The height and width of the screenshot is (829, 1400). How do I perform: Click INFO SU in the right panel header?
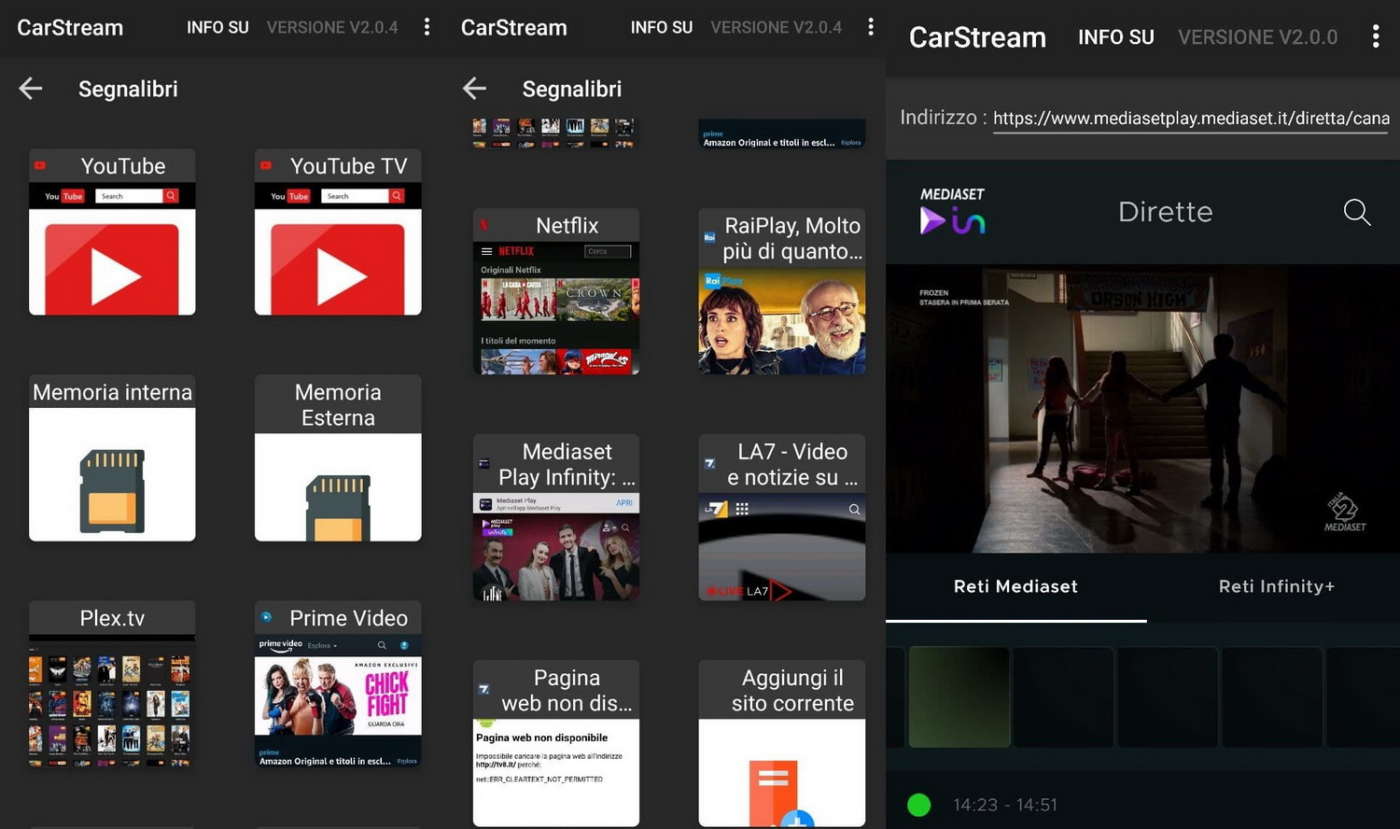(1116, 38)
